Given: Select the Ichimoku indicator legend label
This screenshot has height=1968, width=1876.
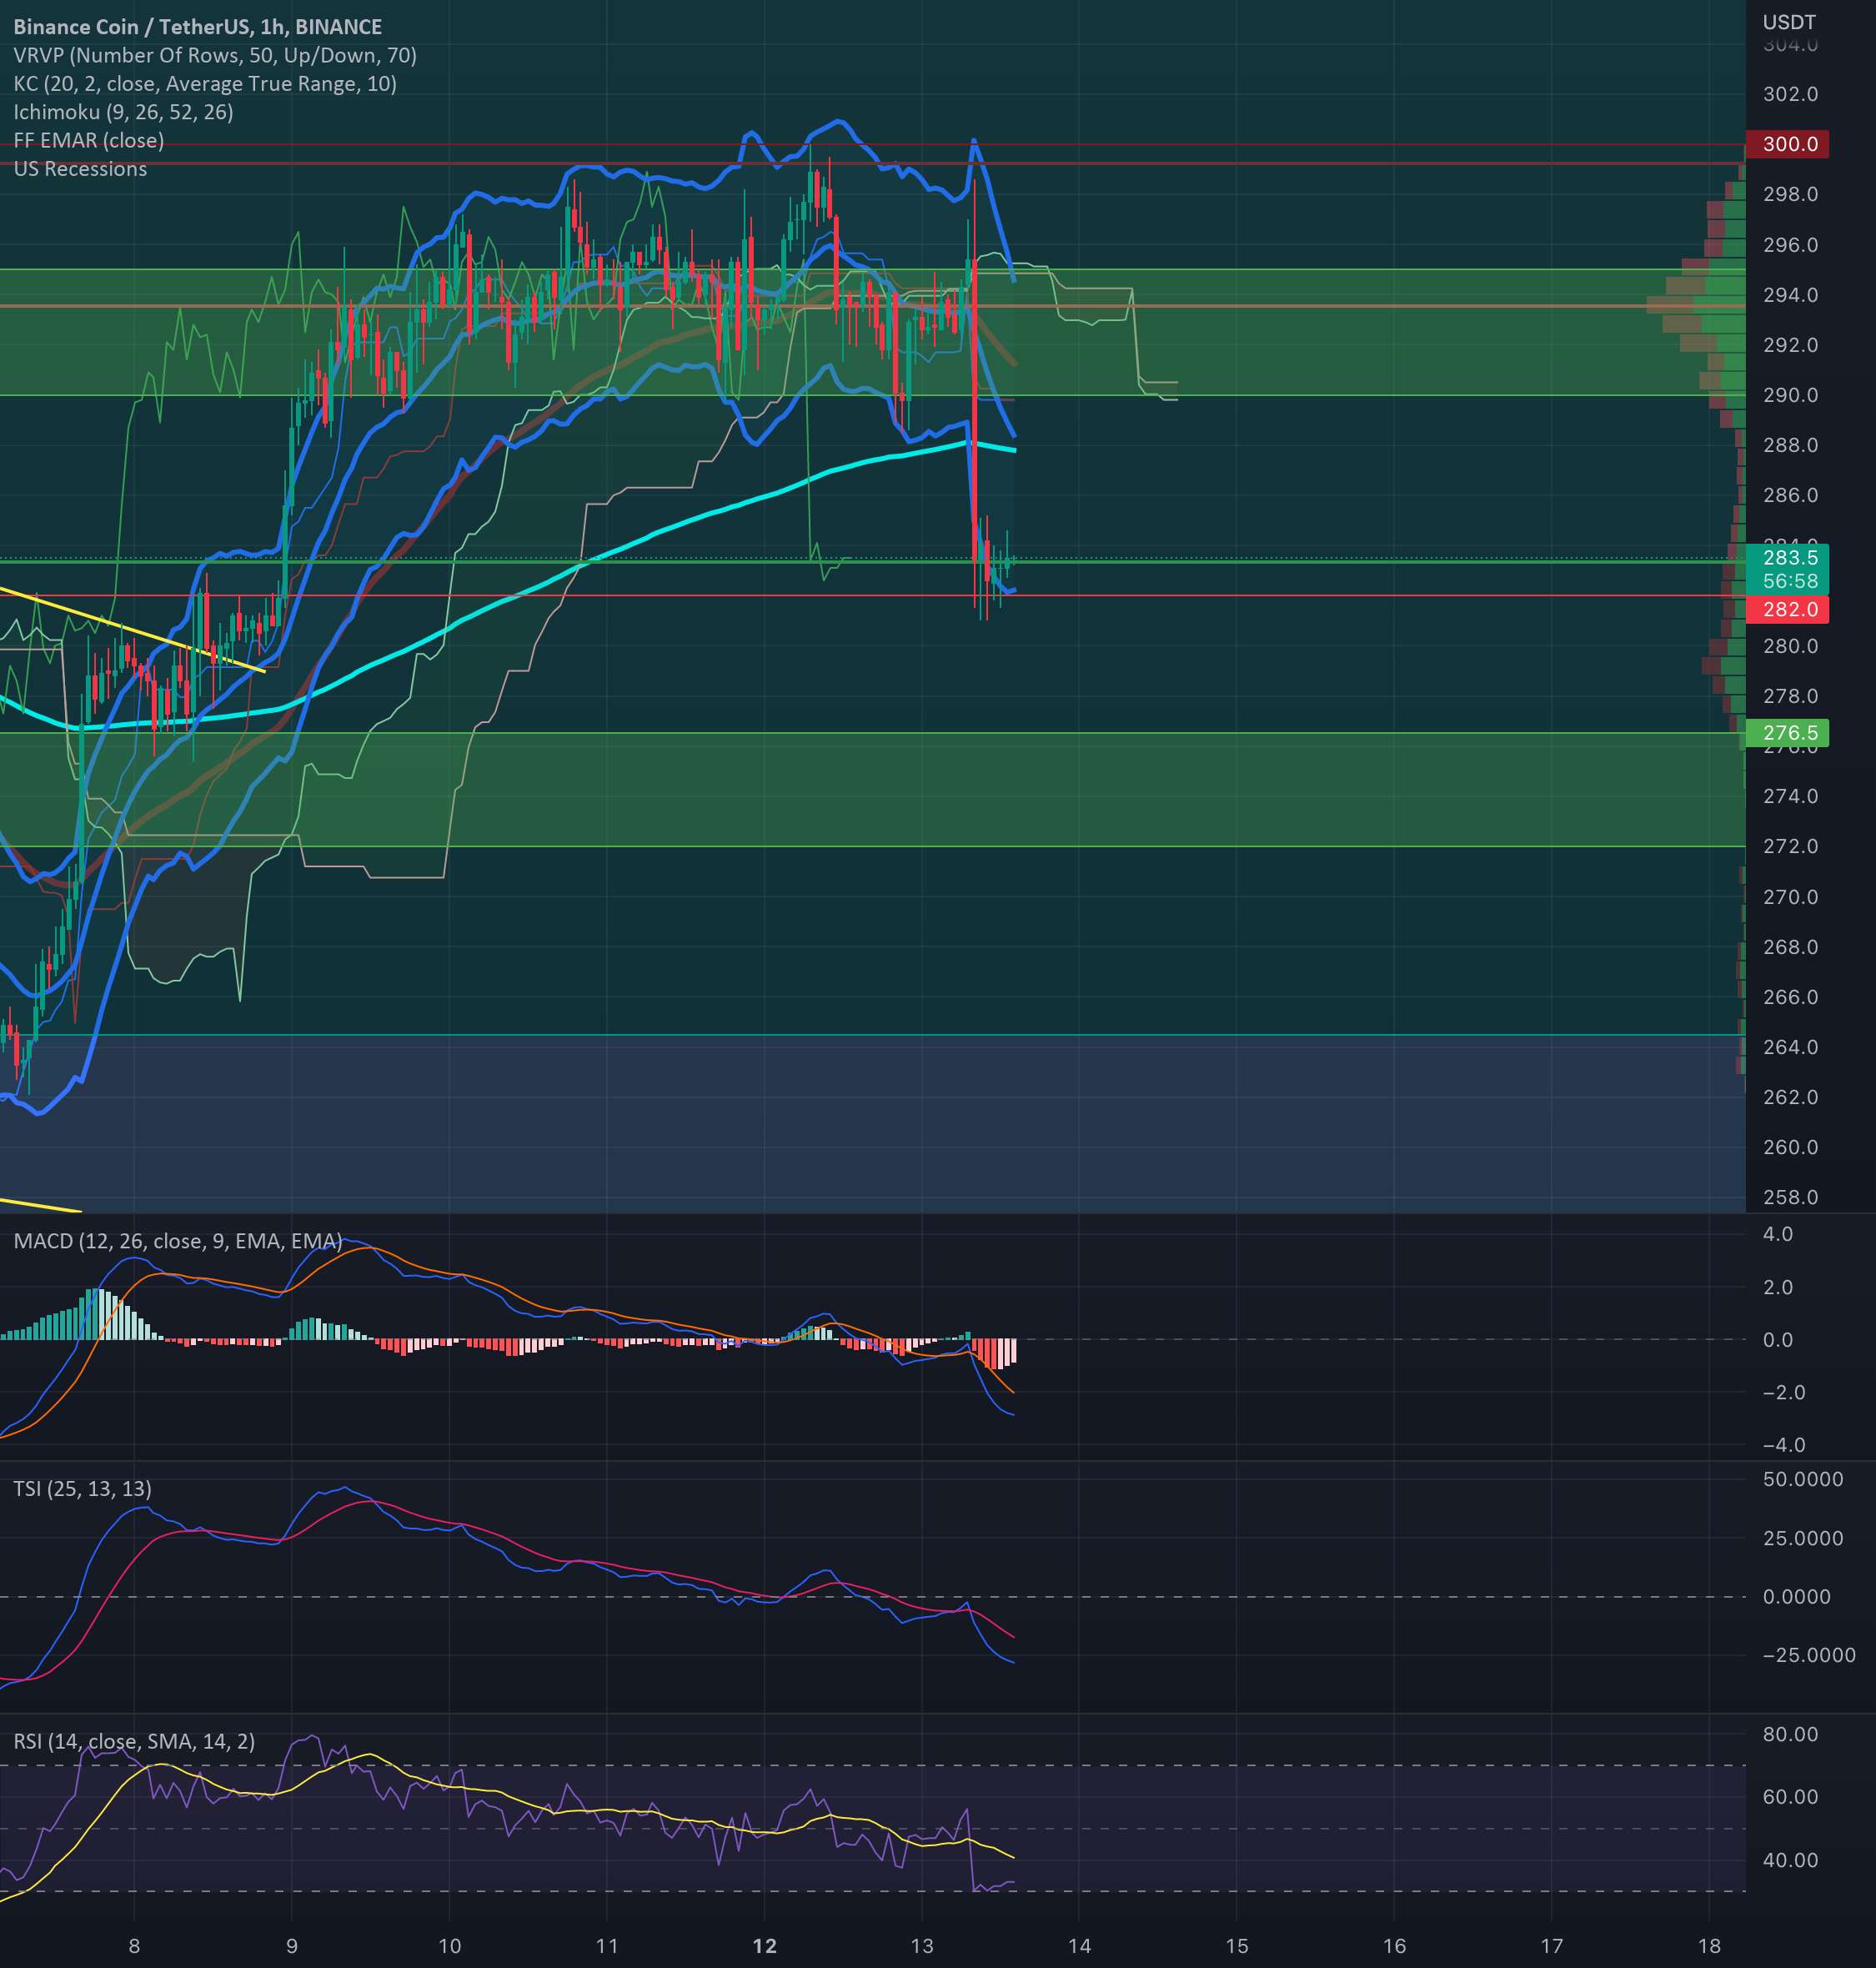Looking at the screenshot, I should tap(123, 112).
